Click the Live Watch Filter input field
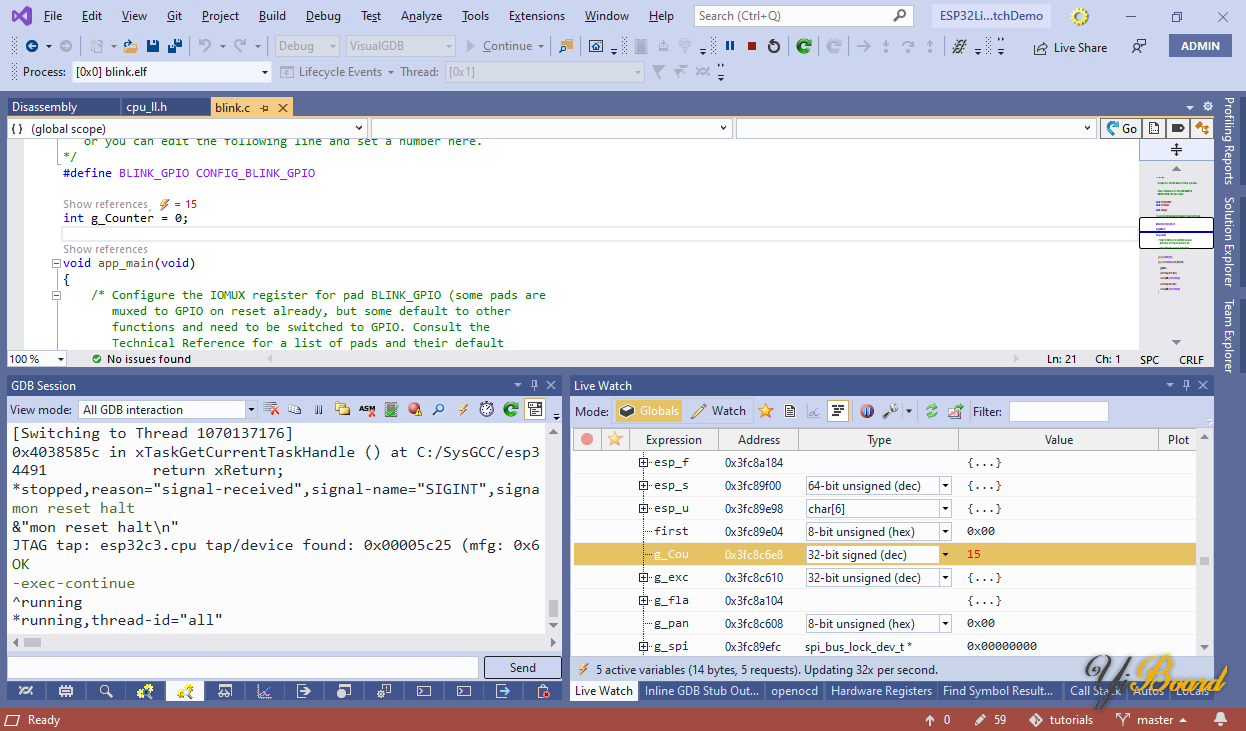Viewport: 1246px width, 731px height. coord(1058,411)
